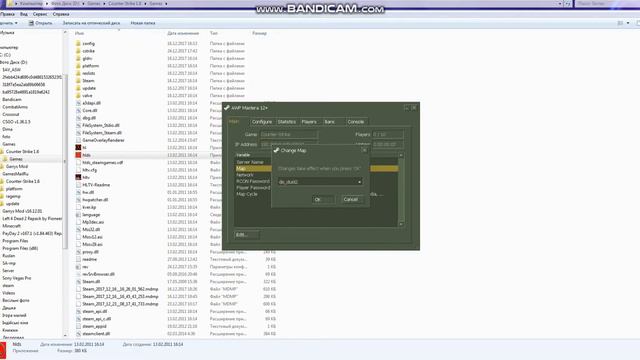640x360 pixels.
Task: Select the steam_api.dll file icon
Action: tap(78, 311)
